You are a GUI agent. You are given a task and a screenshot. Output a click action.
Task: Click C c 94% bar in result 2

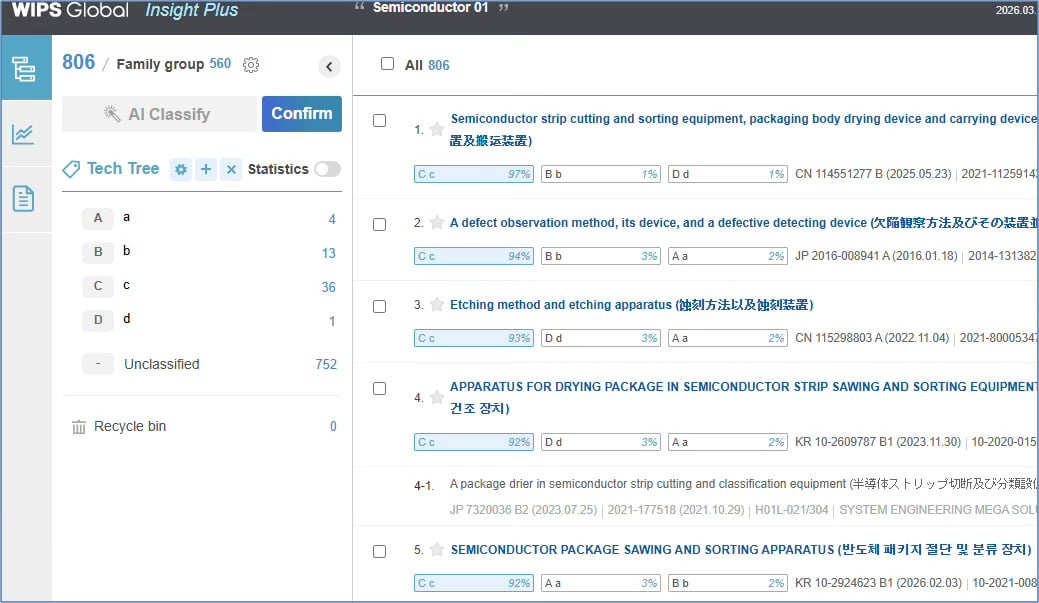pos(474,256)
